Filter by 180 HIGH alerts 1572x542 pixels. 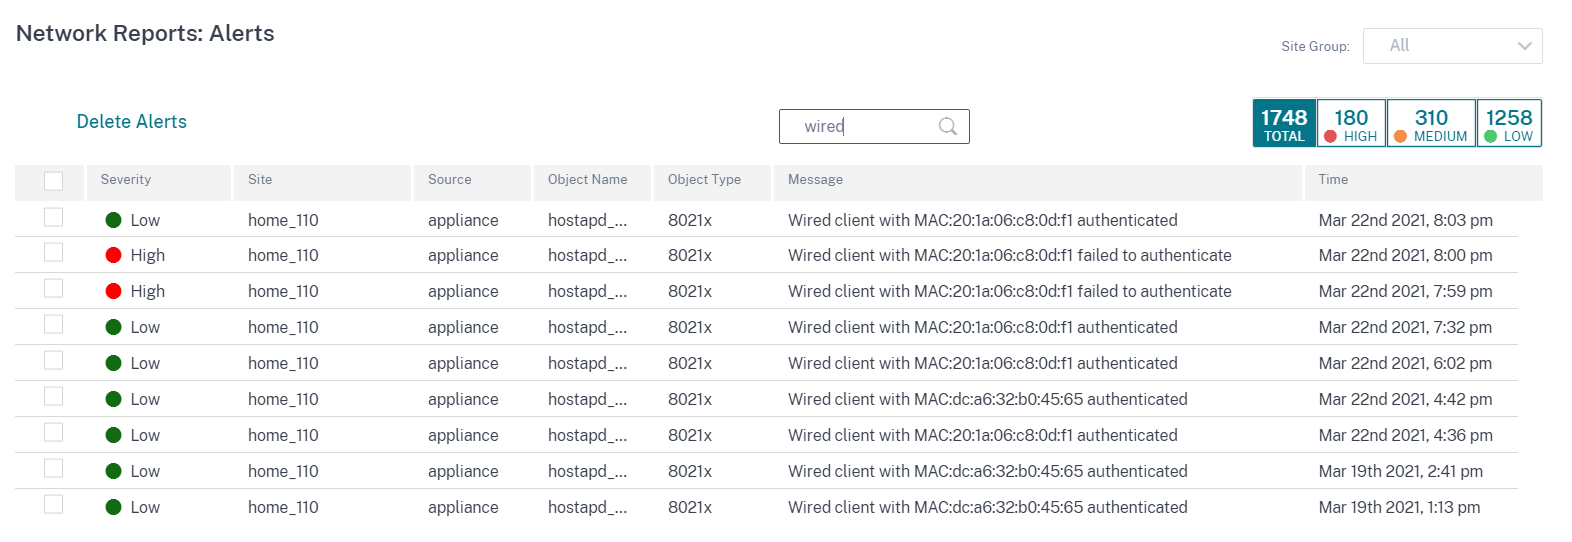pyautogui.click(x=1351, y=123)
